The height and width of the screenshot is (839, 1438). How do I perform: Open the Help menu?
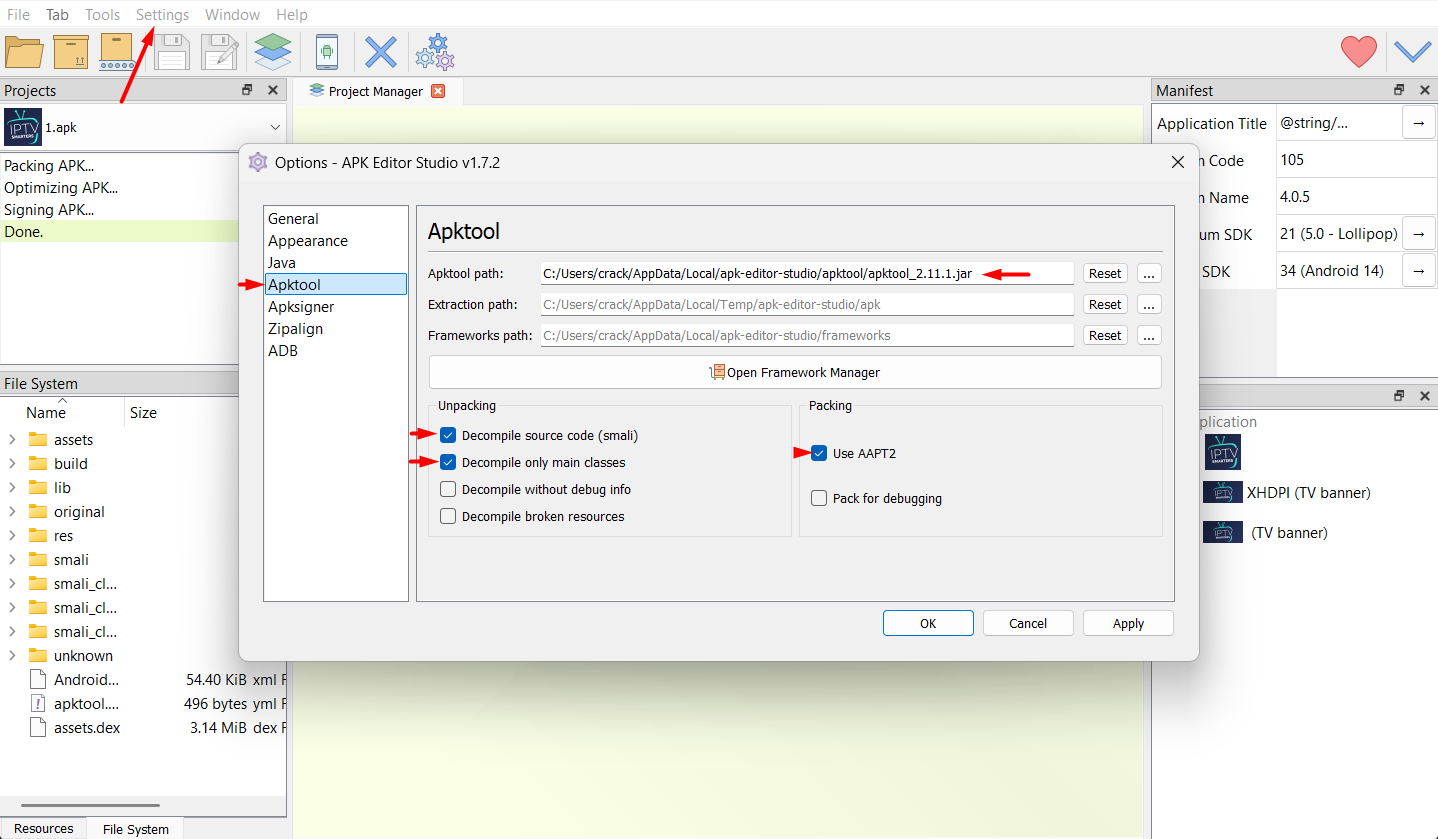[292, 14]
